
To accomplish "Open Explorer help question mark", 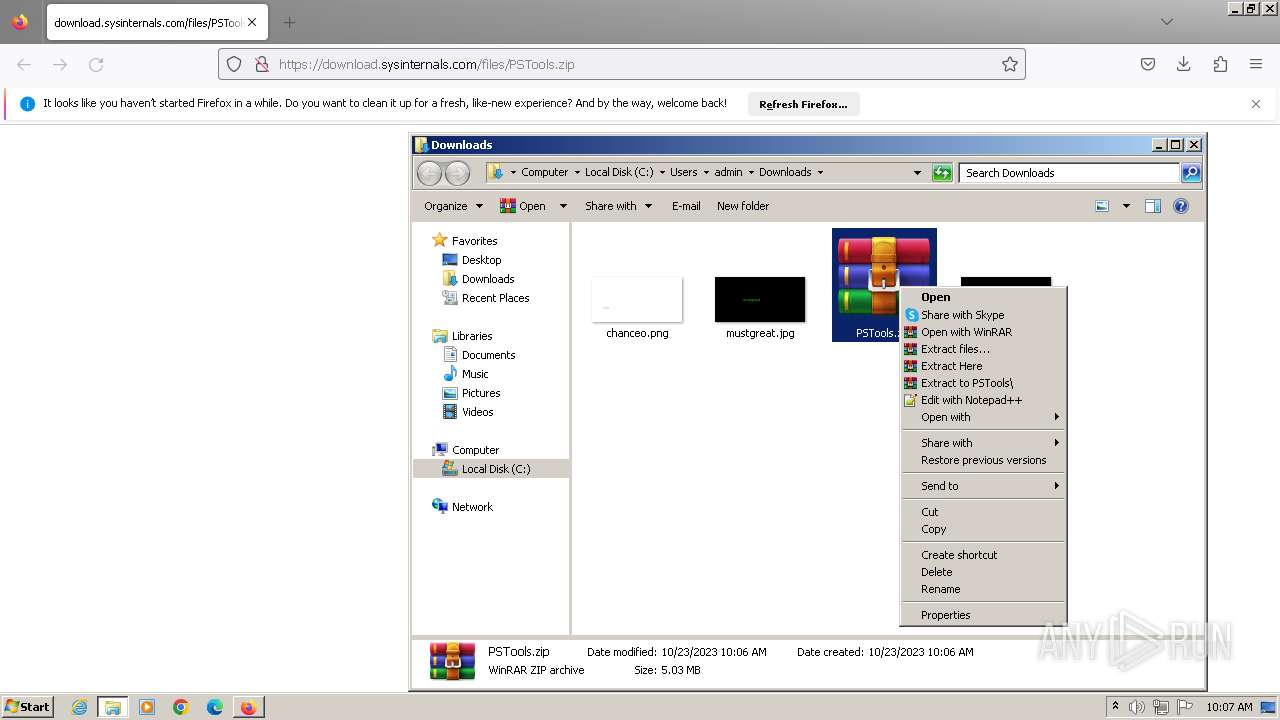I will coord(1181,206).
